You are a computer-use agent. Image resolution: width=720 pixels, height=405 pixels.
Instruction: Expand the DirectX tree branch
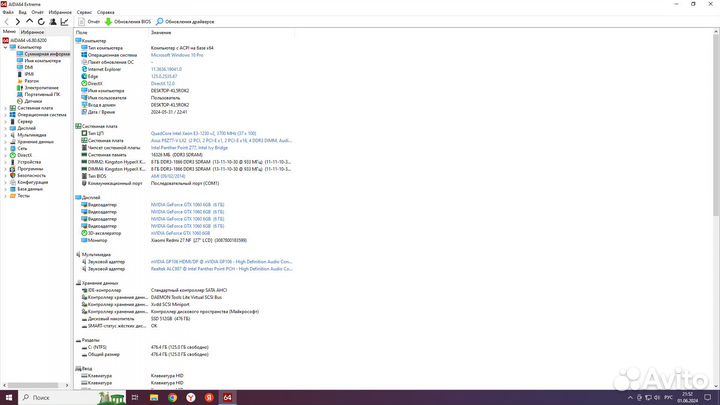click(6, 155)
